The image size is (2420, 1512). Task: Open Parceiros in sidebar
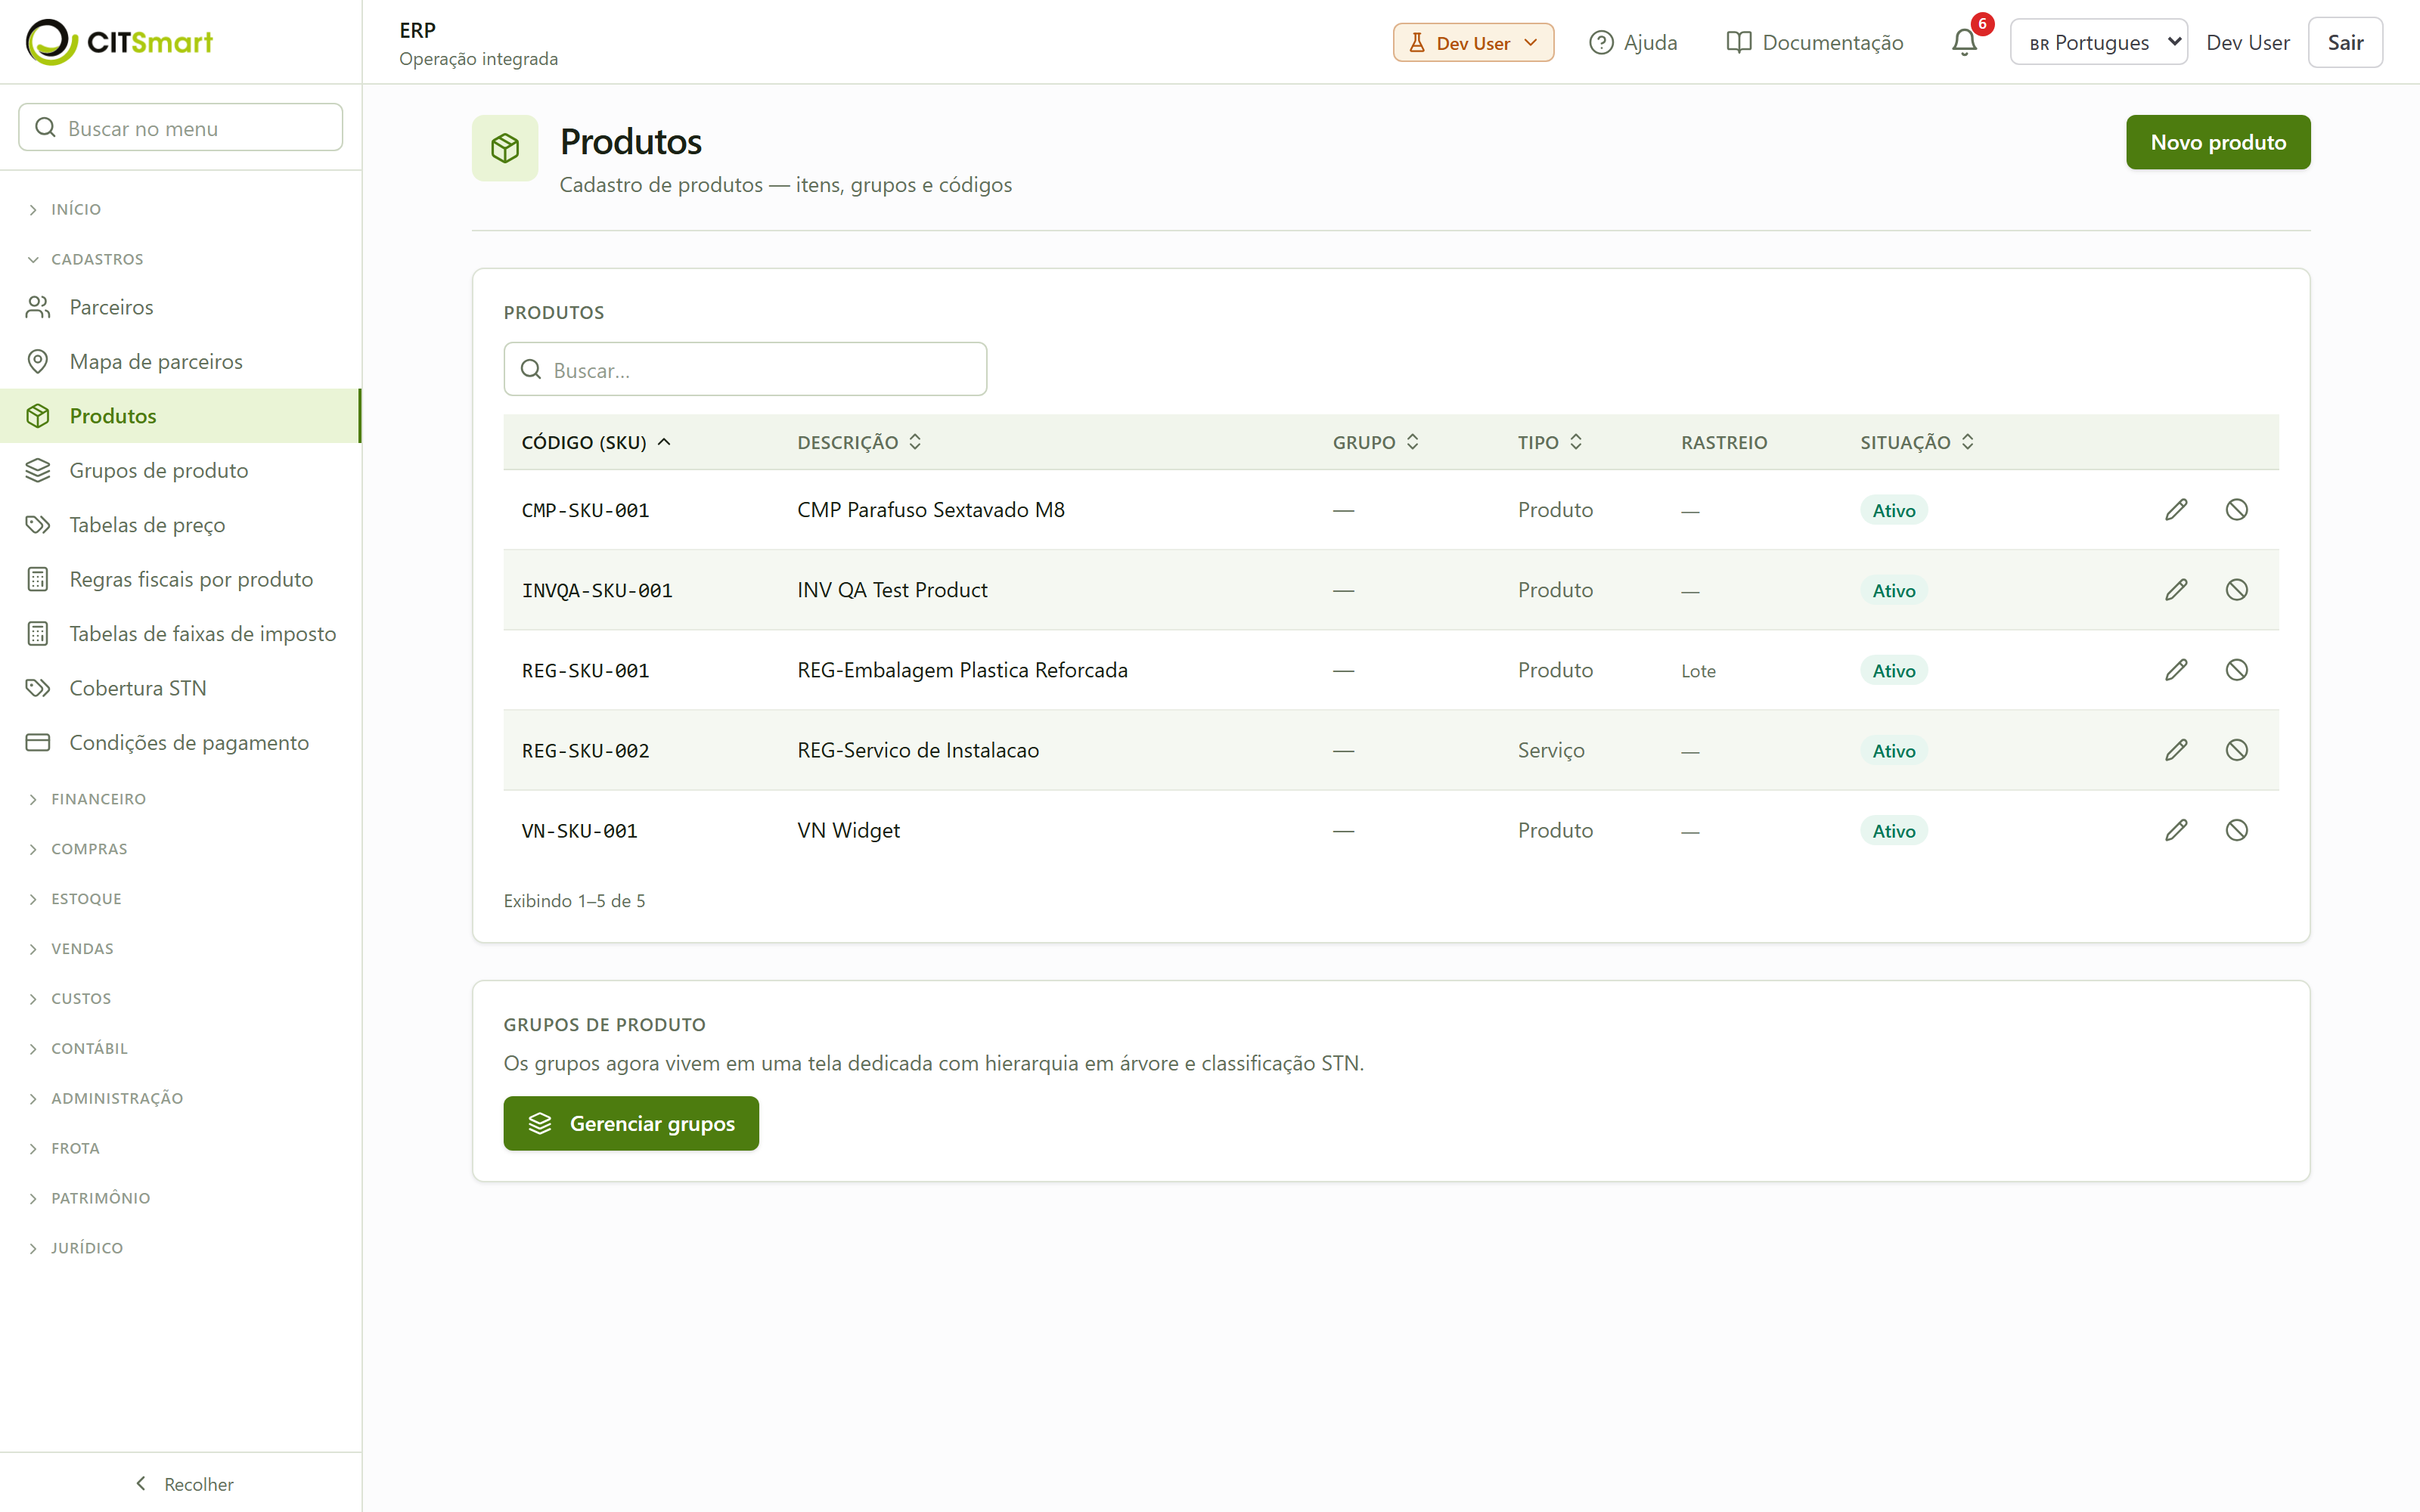181,307
